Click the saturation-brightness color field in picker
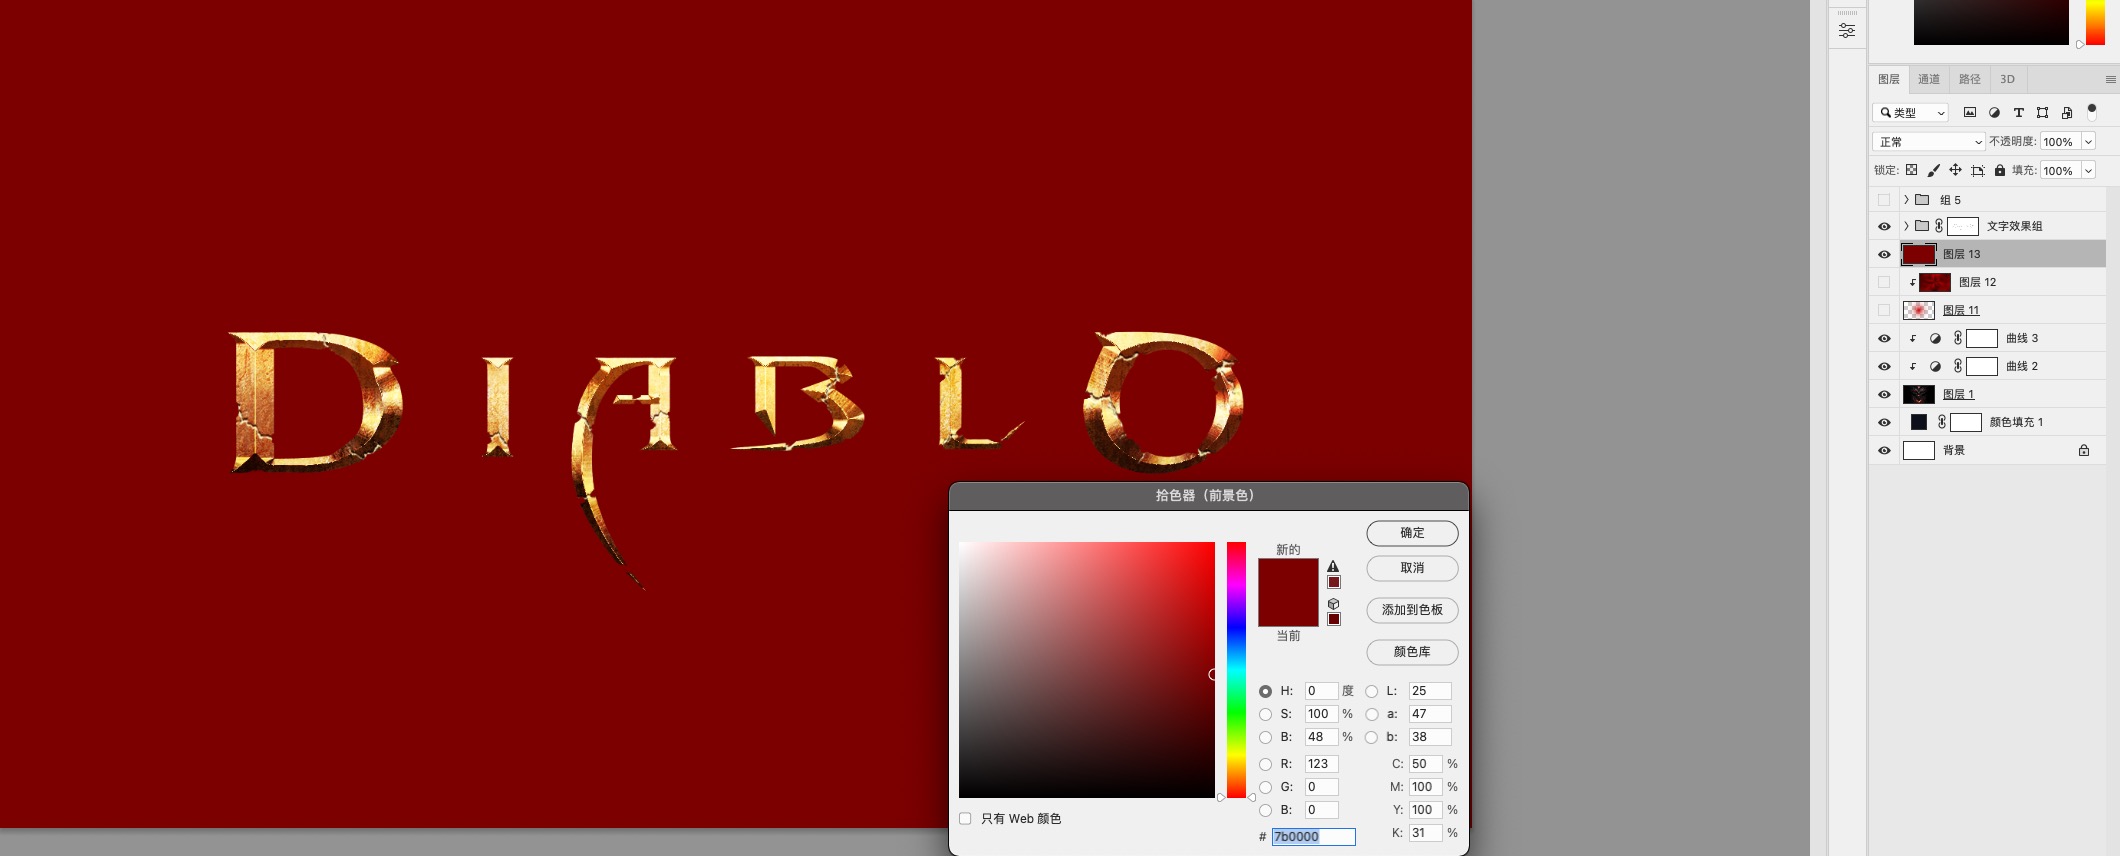This screenshot has width=2120, height=856. coord(1087,670)
